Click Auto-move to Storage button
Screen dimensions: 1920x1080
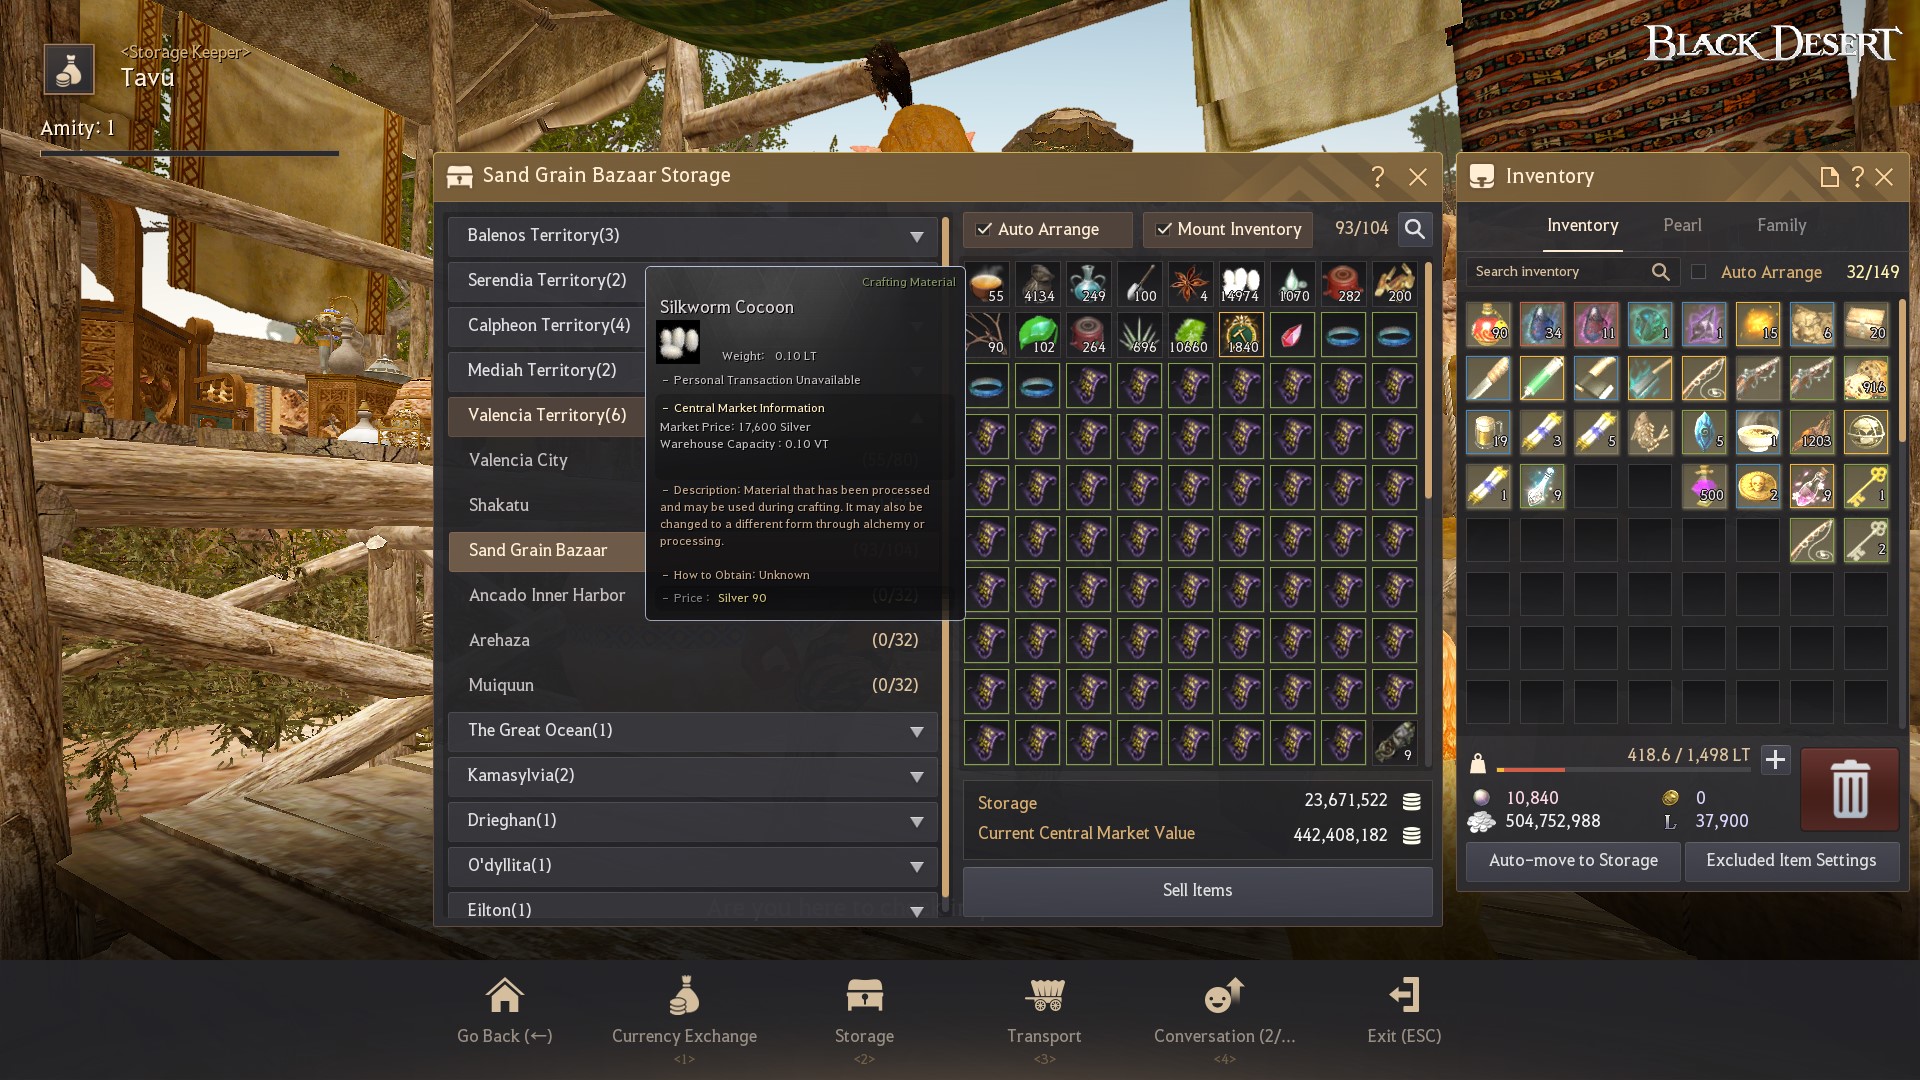(1573, 861)
